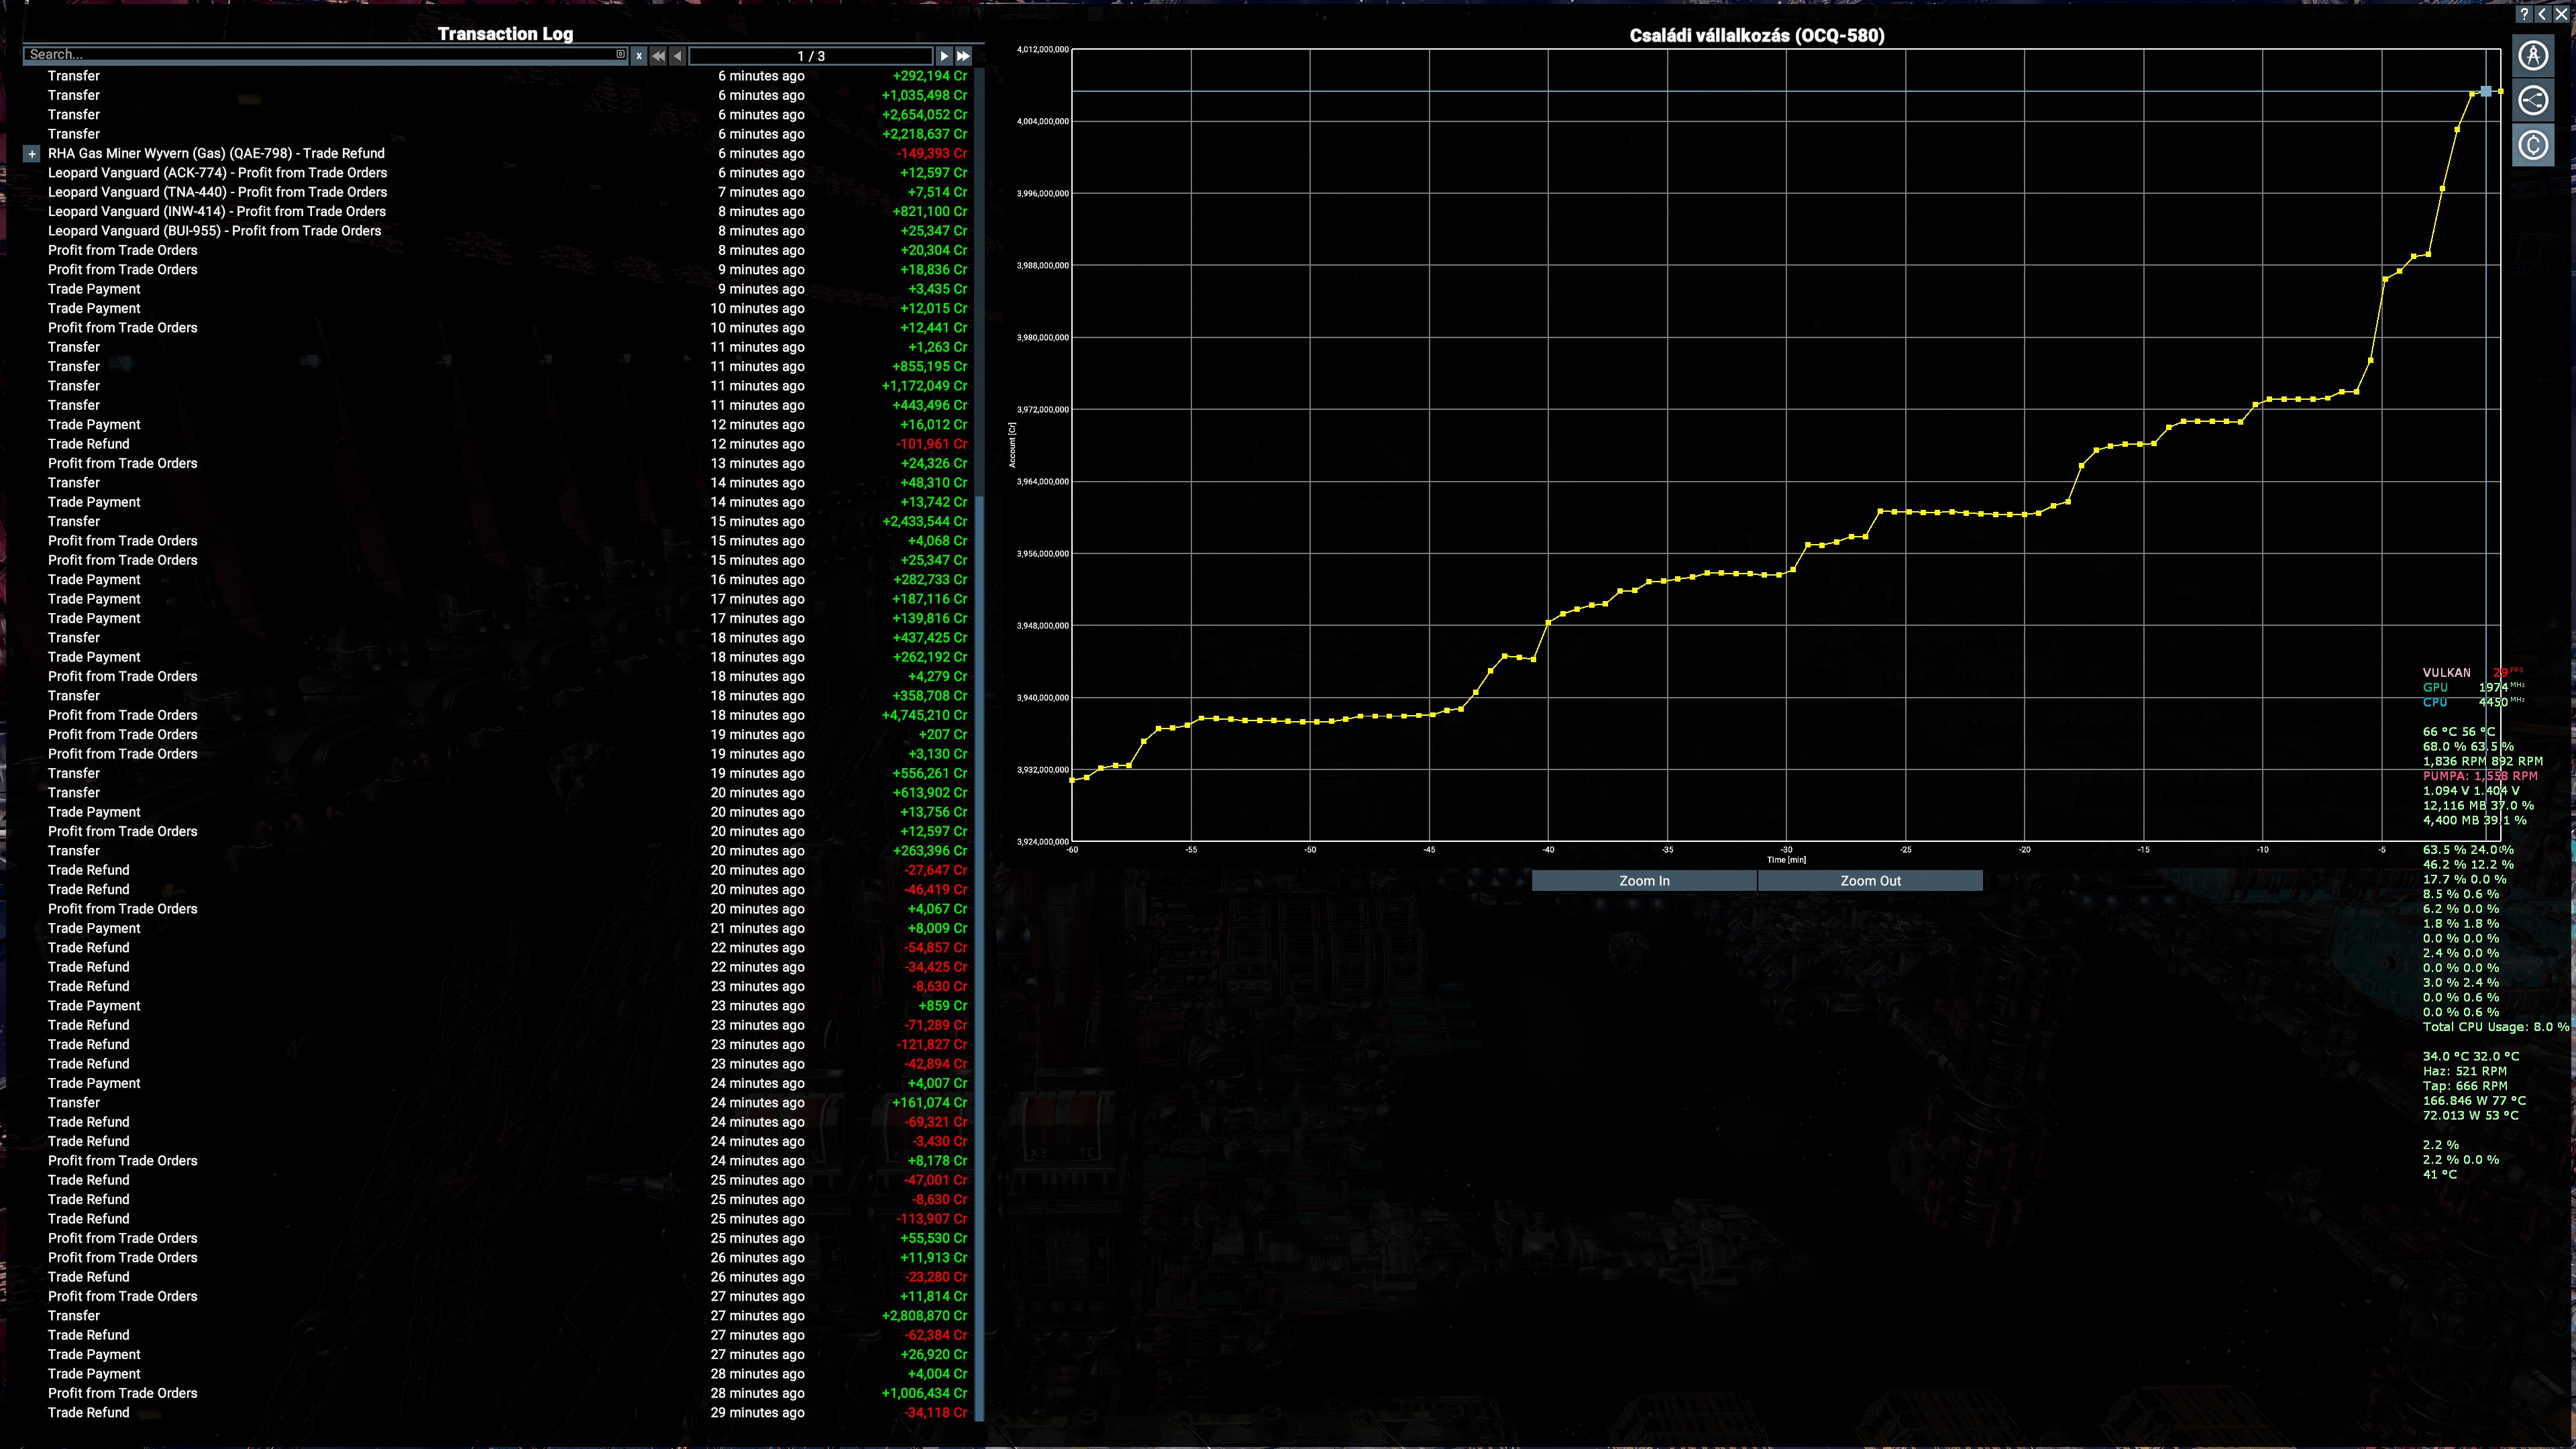The image size is (2576, 1449).
Task: Click the -113,907 Cr trade refund amount
Action: click(x=932, y=1219)
